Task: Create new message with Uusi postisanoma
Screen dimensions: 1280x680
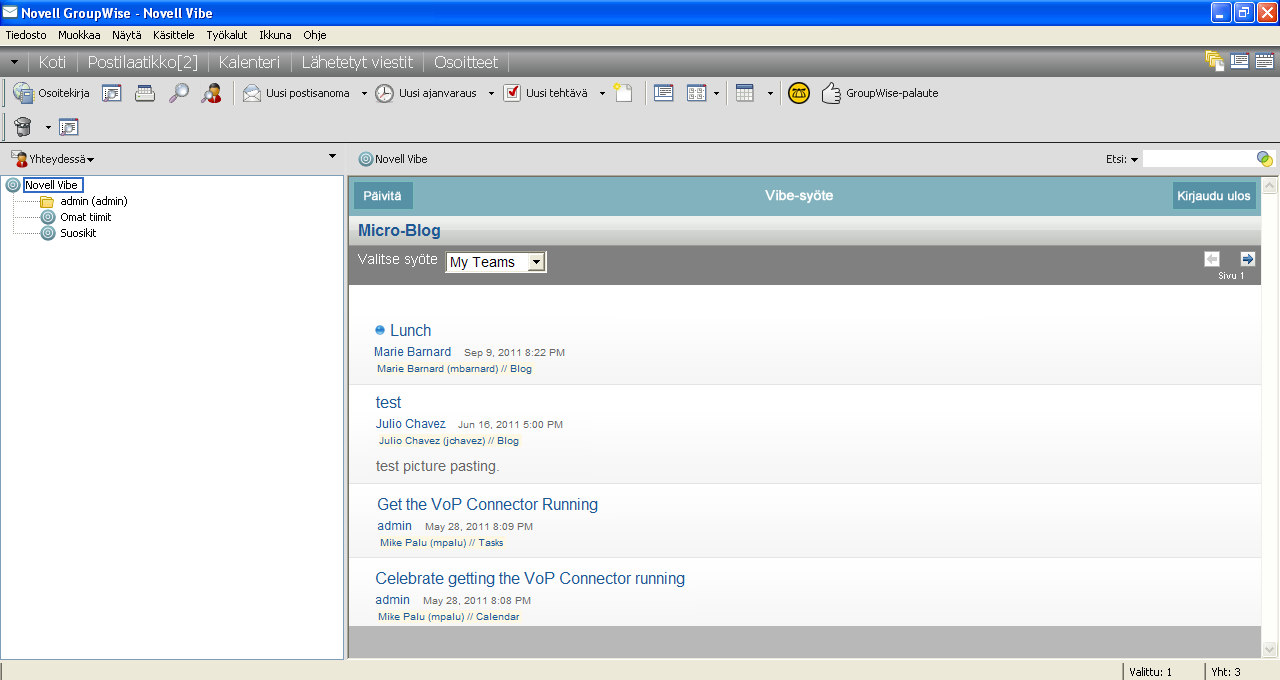Action: [x=296, y=93]
